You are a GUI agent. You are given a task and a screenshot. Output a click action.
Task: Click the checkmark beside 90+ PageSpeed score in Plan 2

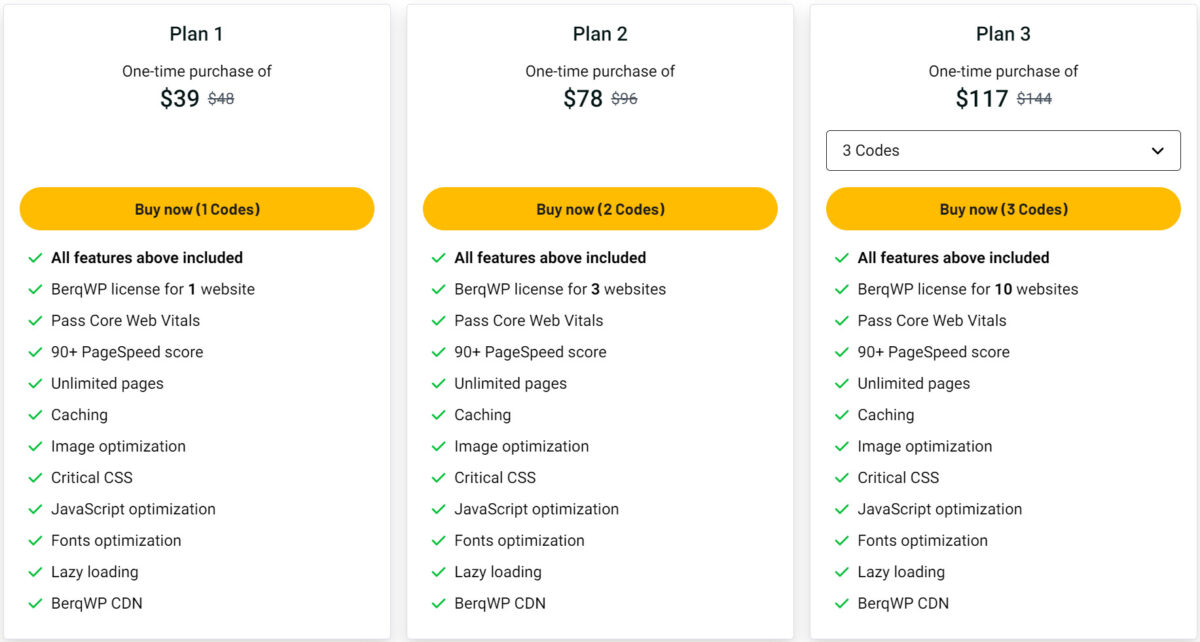[439, 351]
